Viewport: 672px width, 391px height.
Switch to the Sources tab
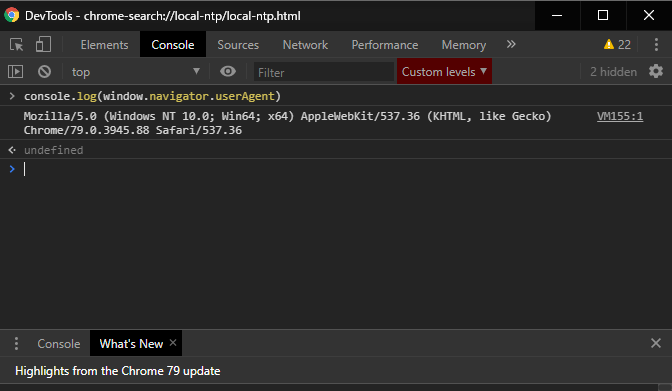pos(238,45)
